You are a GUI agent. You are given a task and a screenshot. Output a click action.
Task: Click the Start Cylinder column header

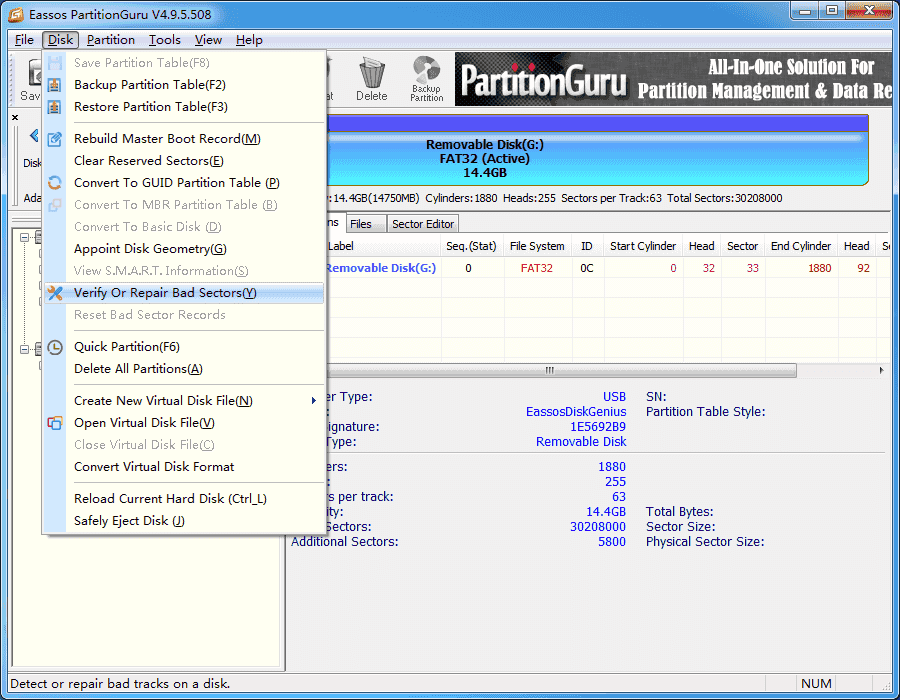[x=643, y=246]
